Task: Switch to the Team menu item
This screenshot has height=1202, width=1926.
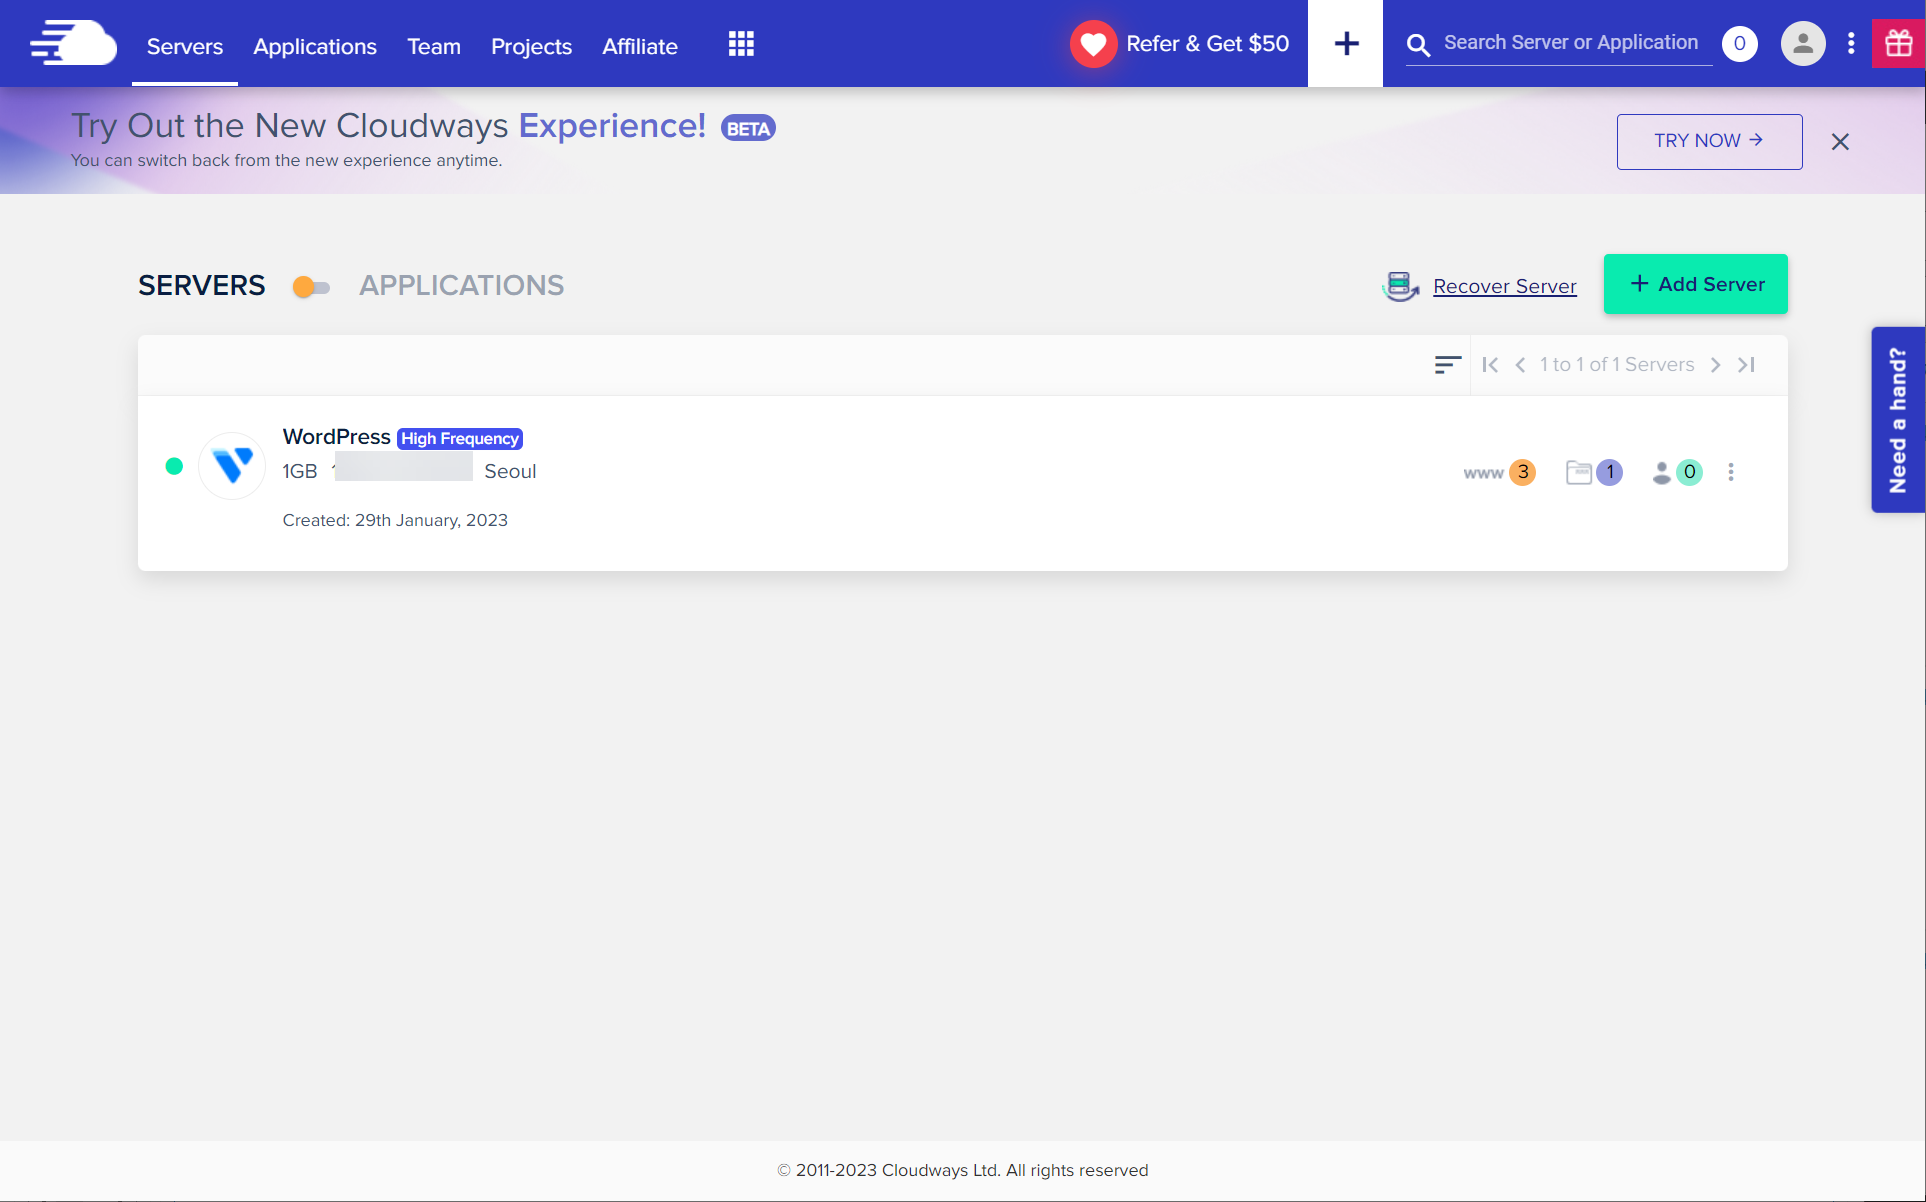Action: click(433, 46)
